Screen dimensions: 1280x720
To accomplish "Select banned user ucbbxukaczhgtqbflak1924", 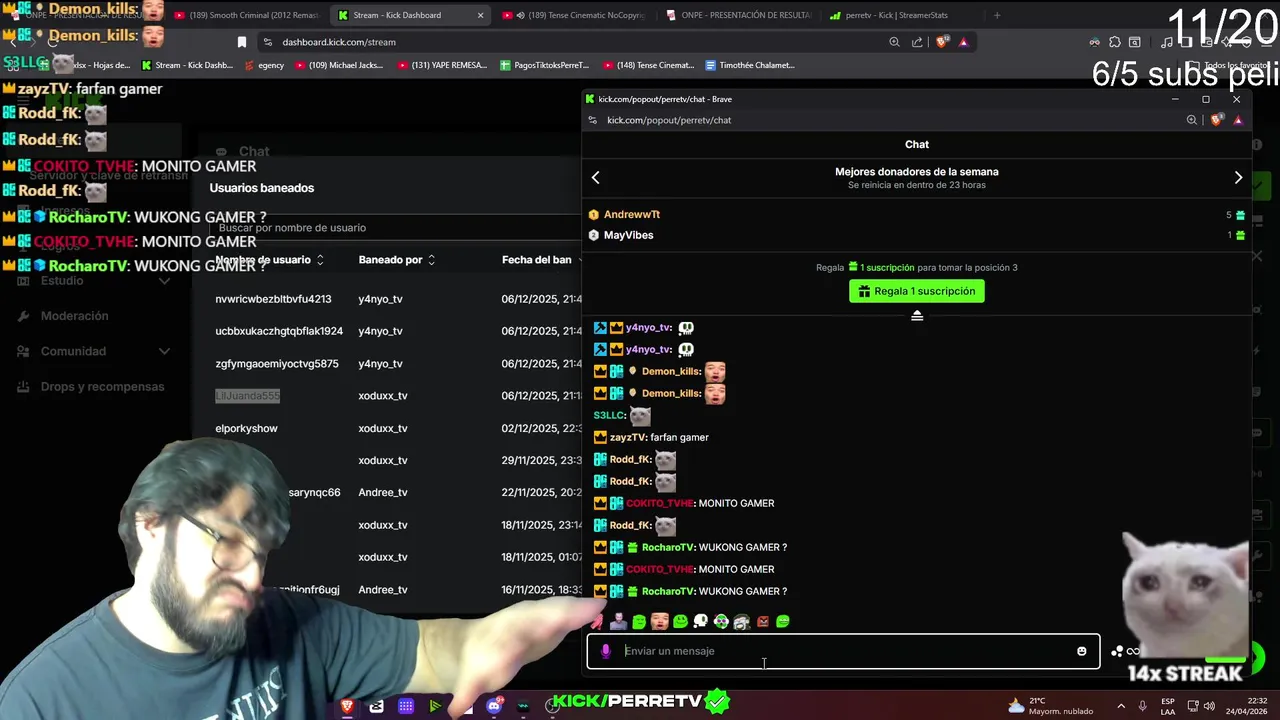I will [x=279, y=331].
